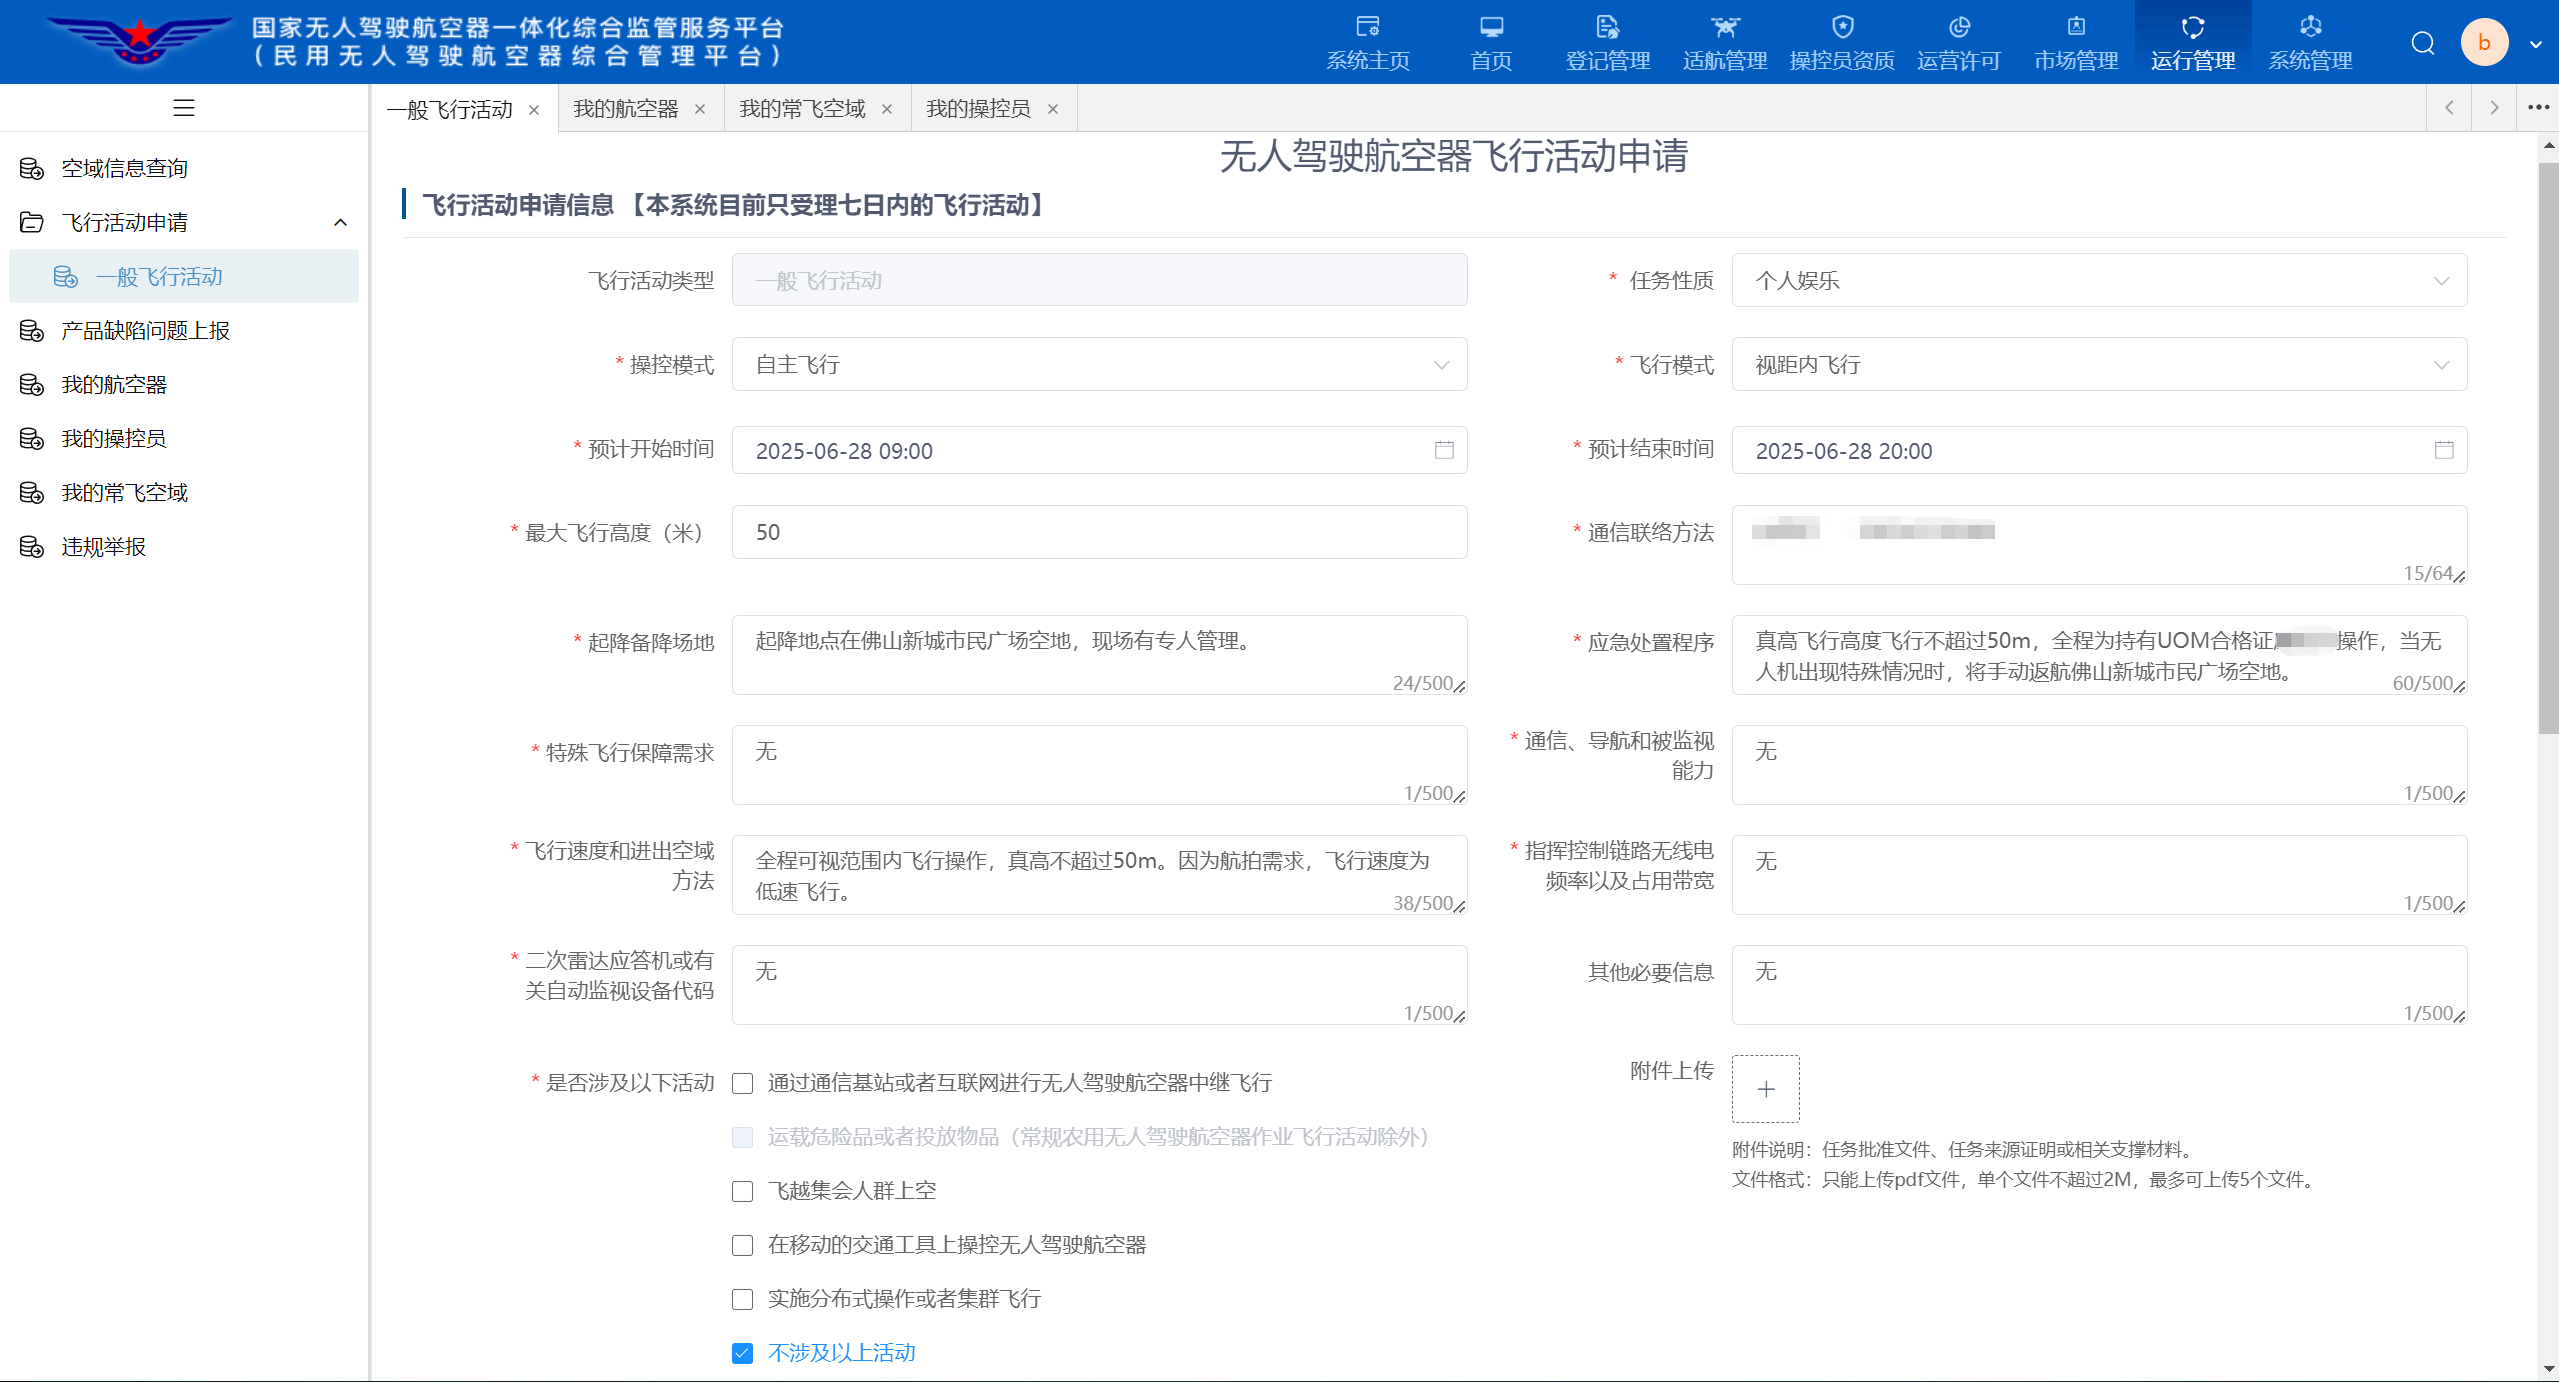The width and height of the screenshot is (2559, 1382).
Task: Uncheck 不涉及以上活动 checkbox
Action: pos(742,1353)
